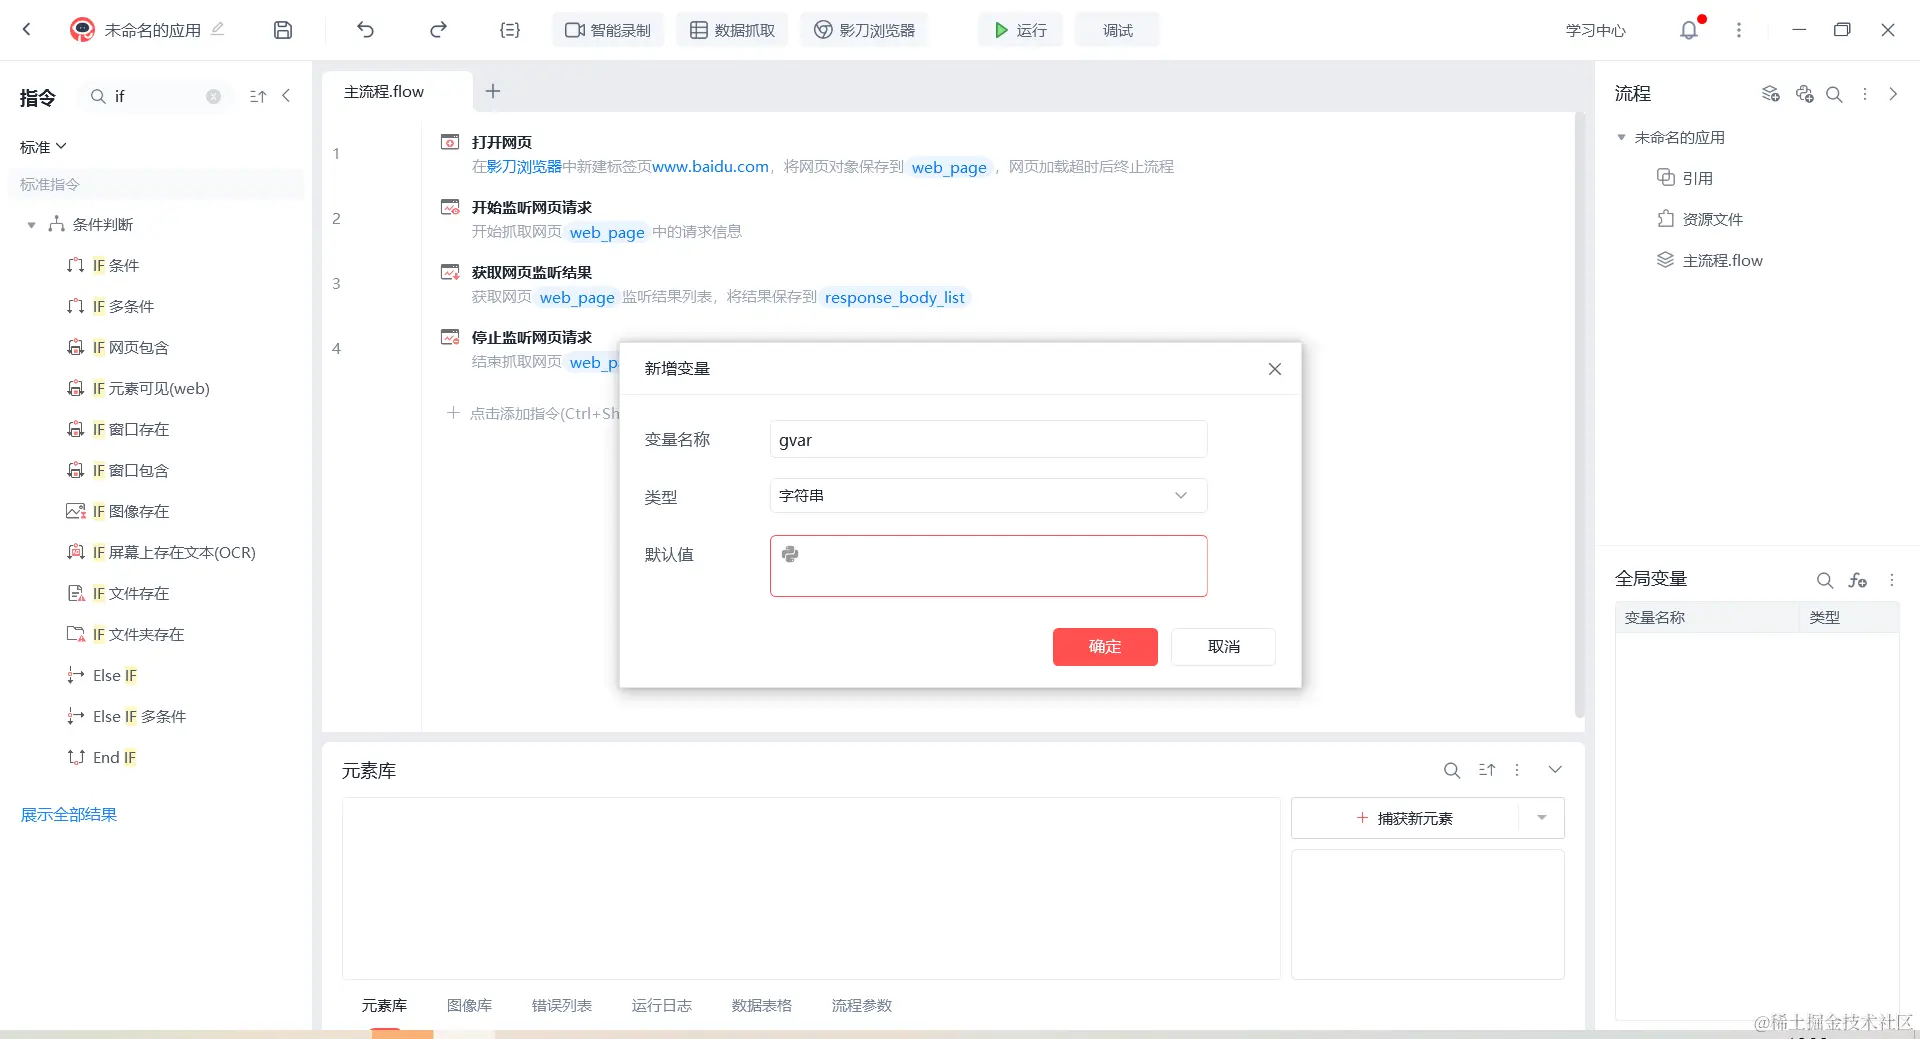1920x1039 pixels.
Task: Search in the 流程 panel
Action: click(1834, 94)
